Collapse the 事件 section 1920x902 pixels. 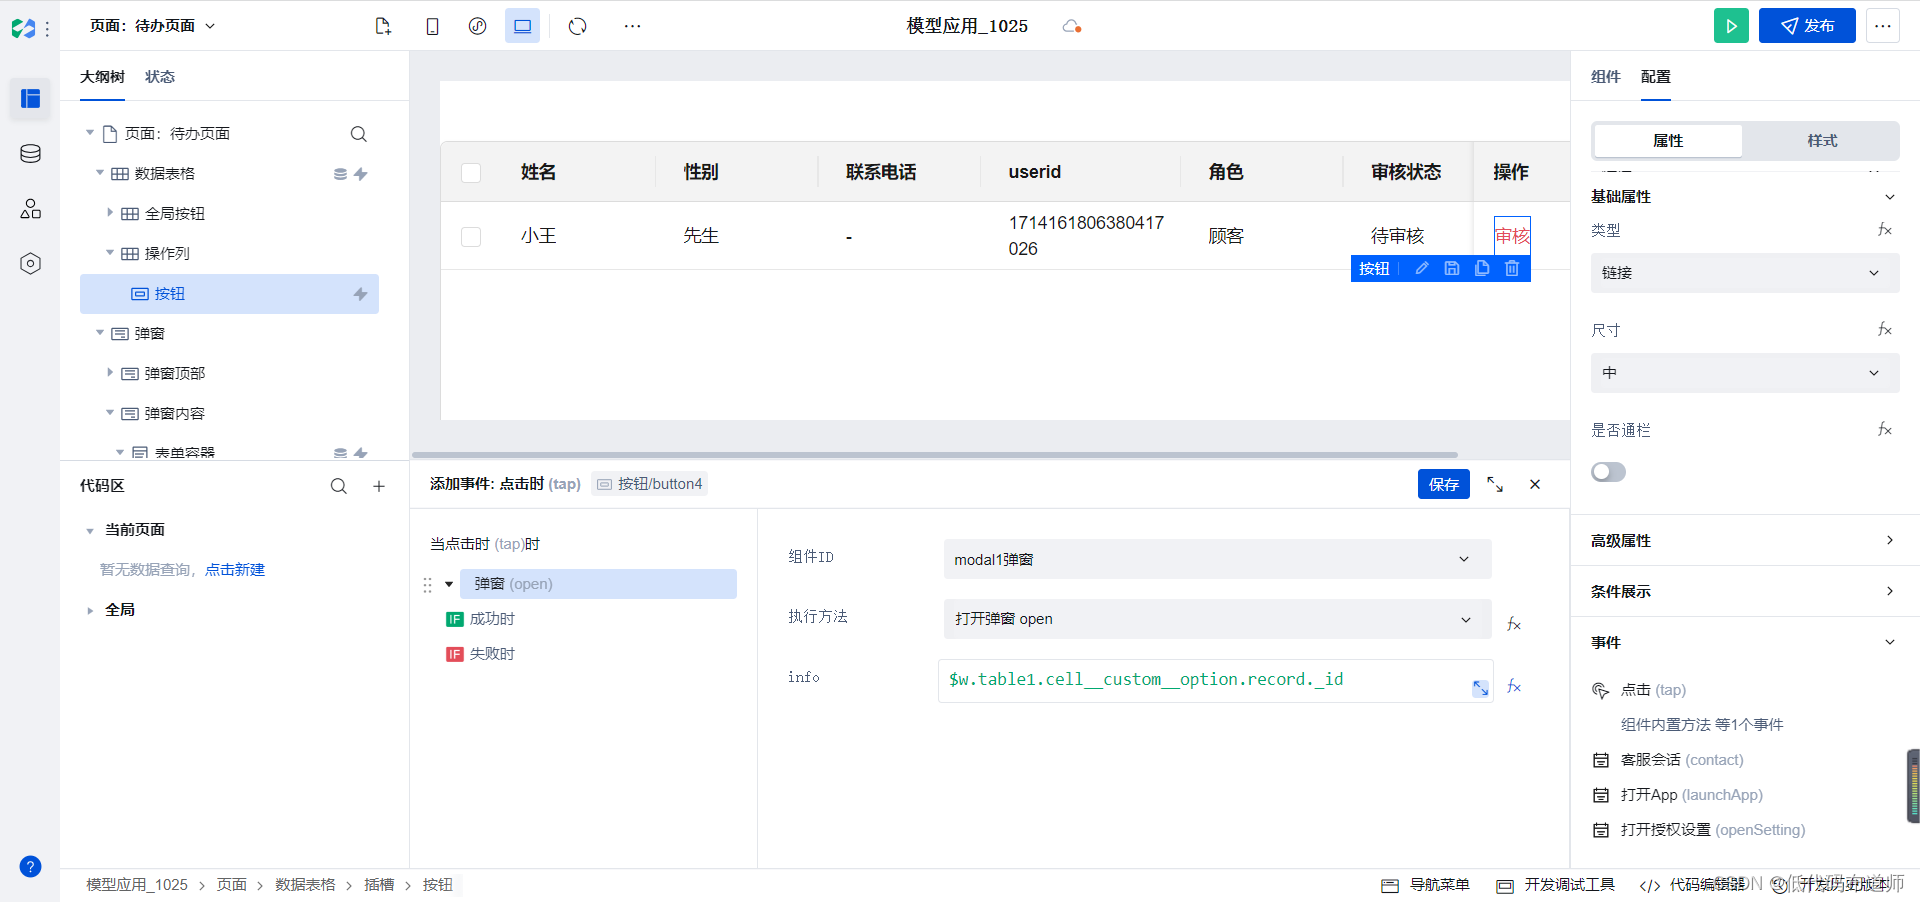click(x=1889, y=642)
